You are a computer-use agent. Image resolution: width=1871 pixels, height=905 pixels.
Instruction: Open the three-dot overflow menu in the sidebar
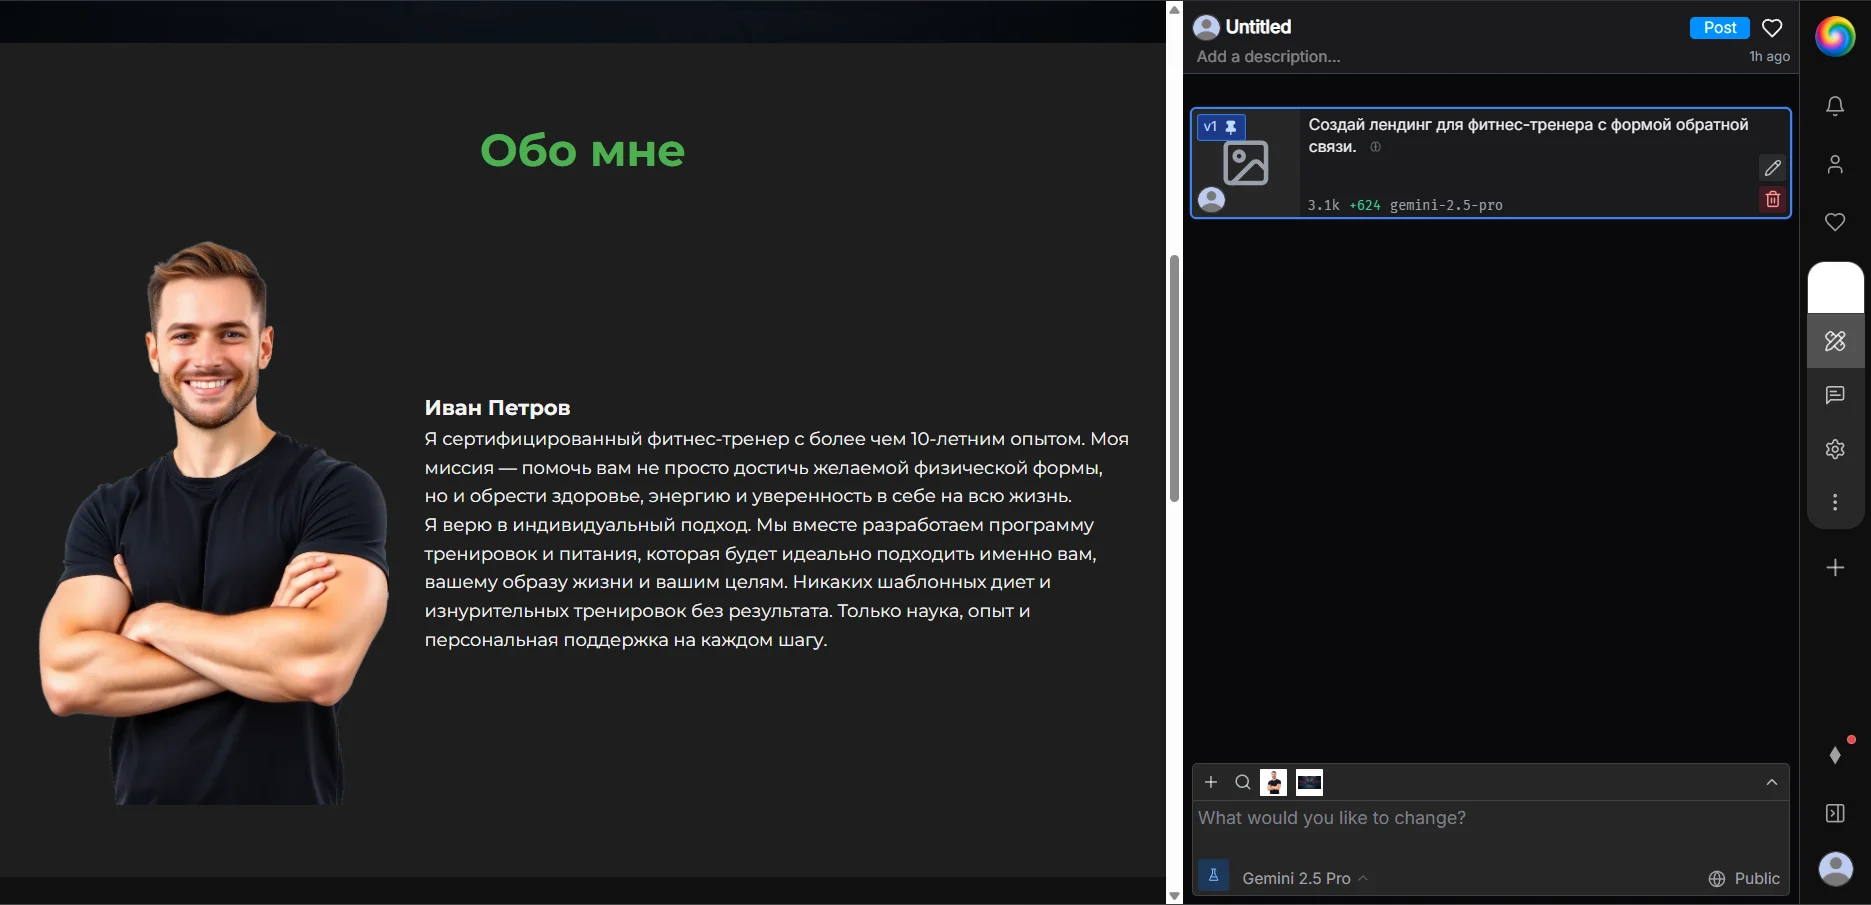click(1836, 502)
